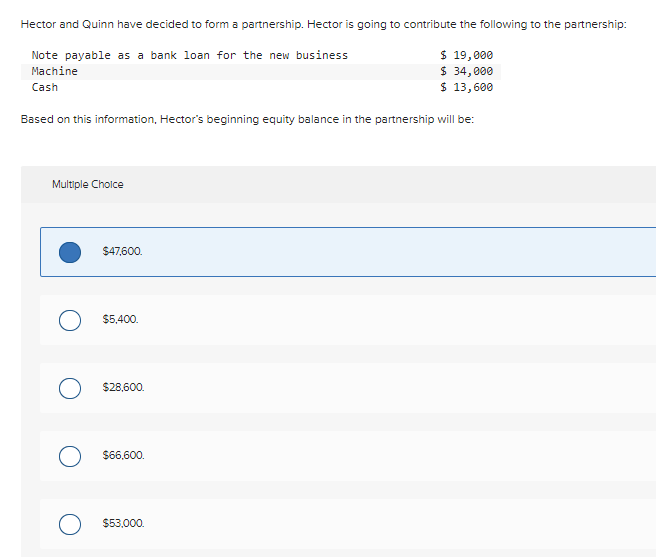Click the filled $47,600 radio button
This screenshot has height=557, width=656.
pos(70,252)
